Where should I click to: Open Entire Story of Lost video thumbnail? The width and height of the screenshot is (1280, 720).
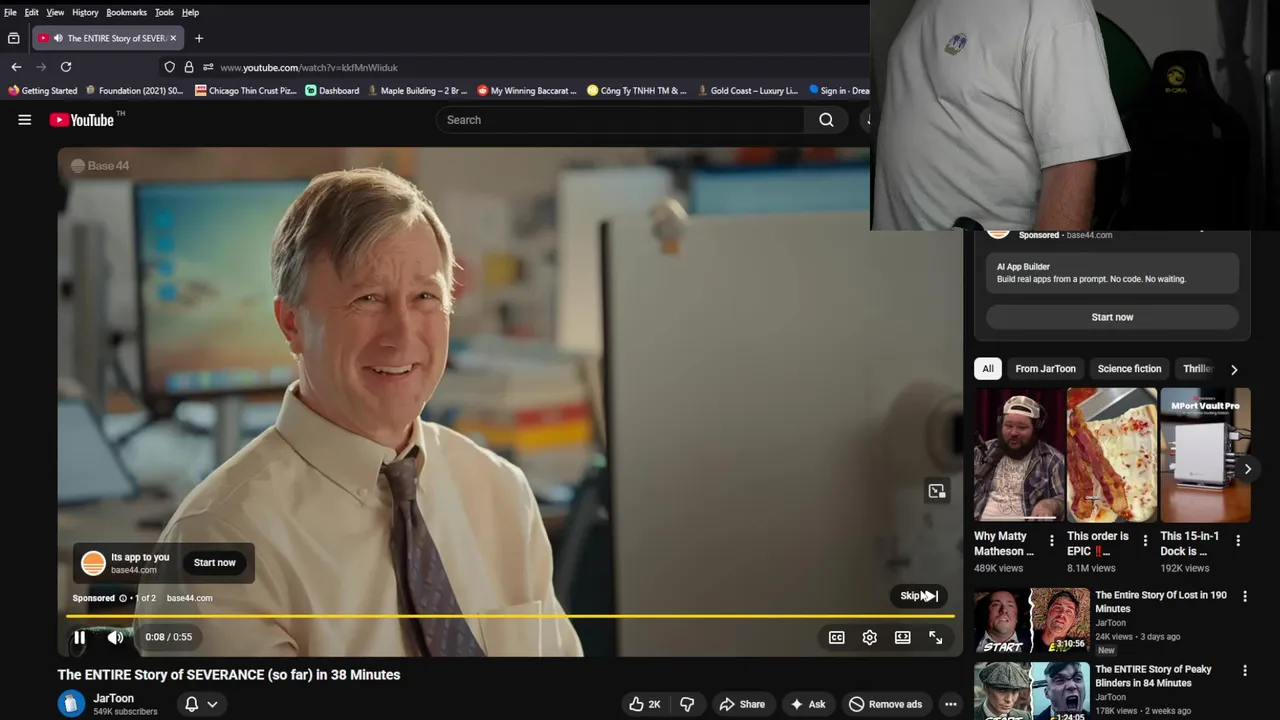pyautogui.click(x=1031, y=621)
